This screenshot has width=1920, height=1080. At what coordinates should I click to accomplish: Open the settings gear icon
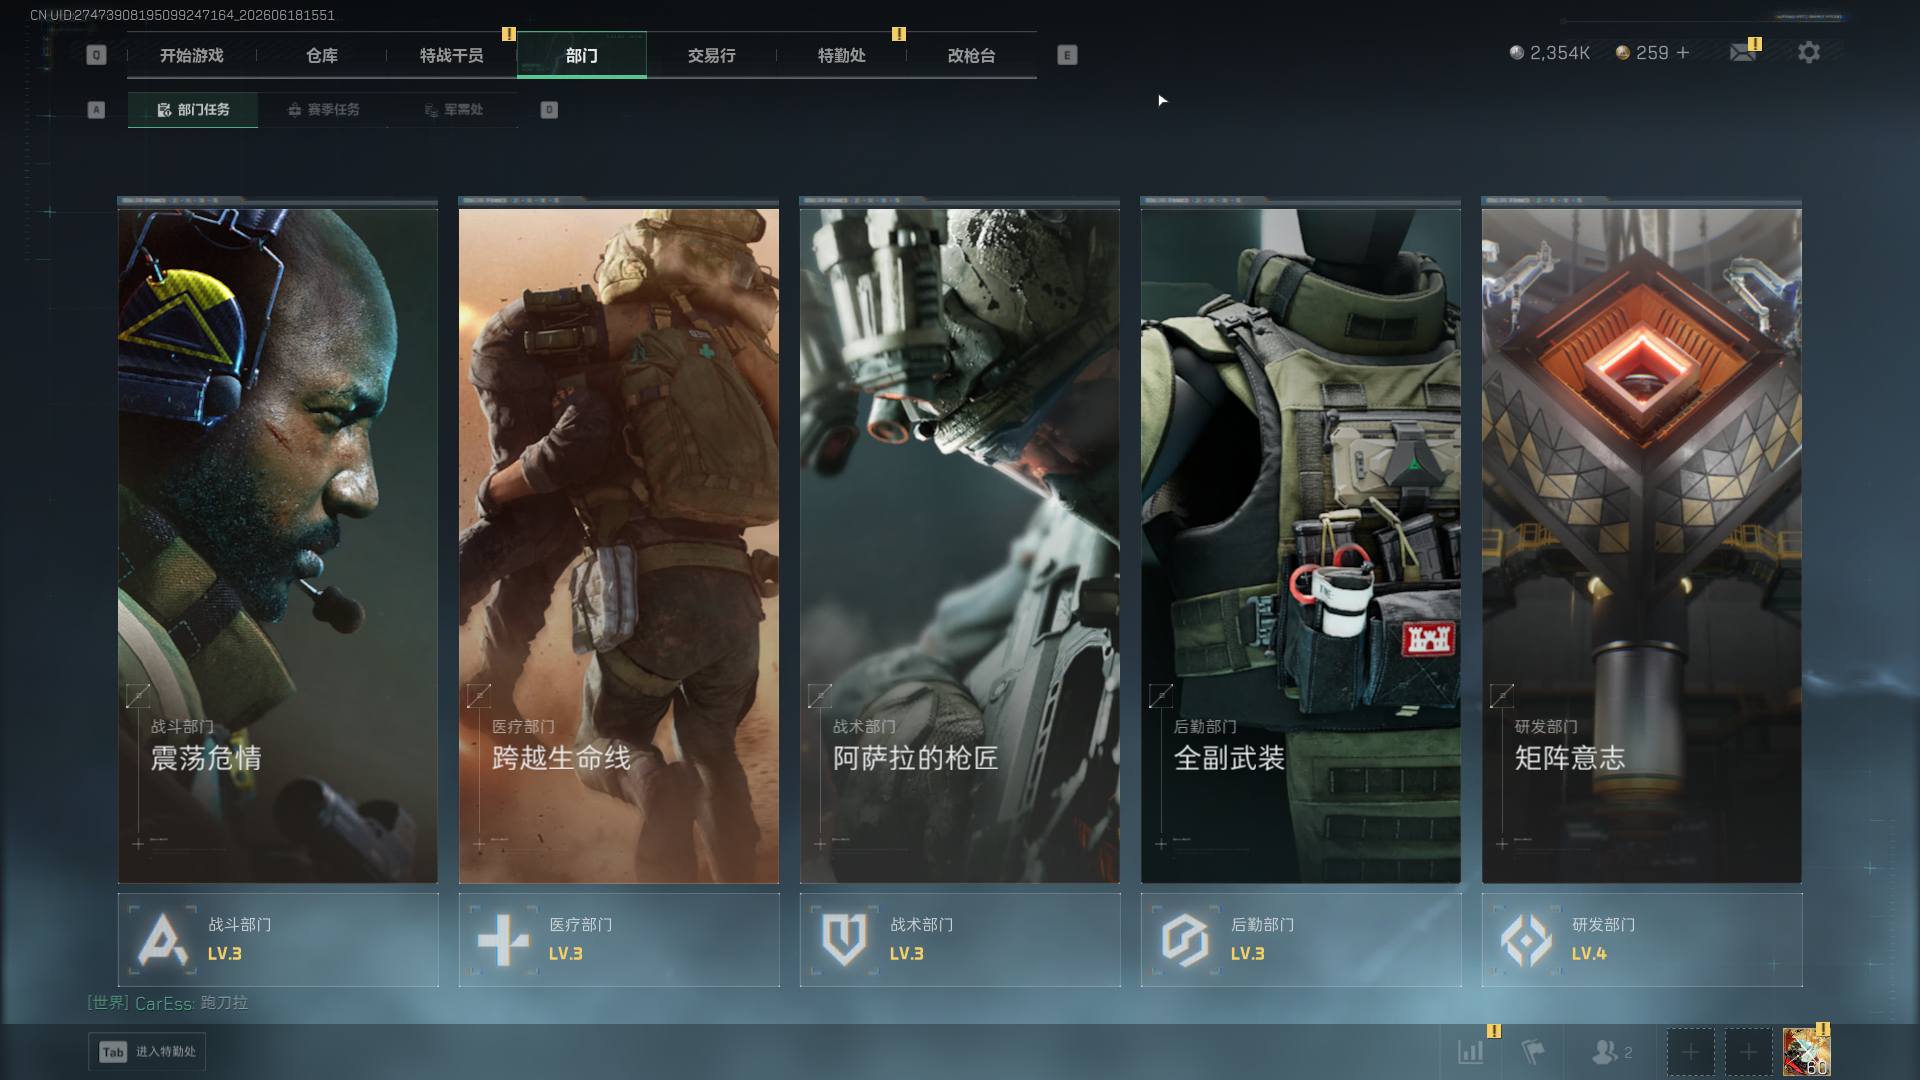(1809, 53)
